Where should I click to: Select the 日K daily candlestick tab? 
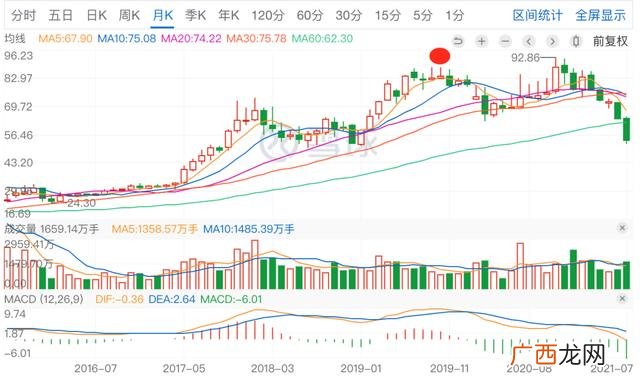[x=96, y=16]
